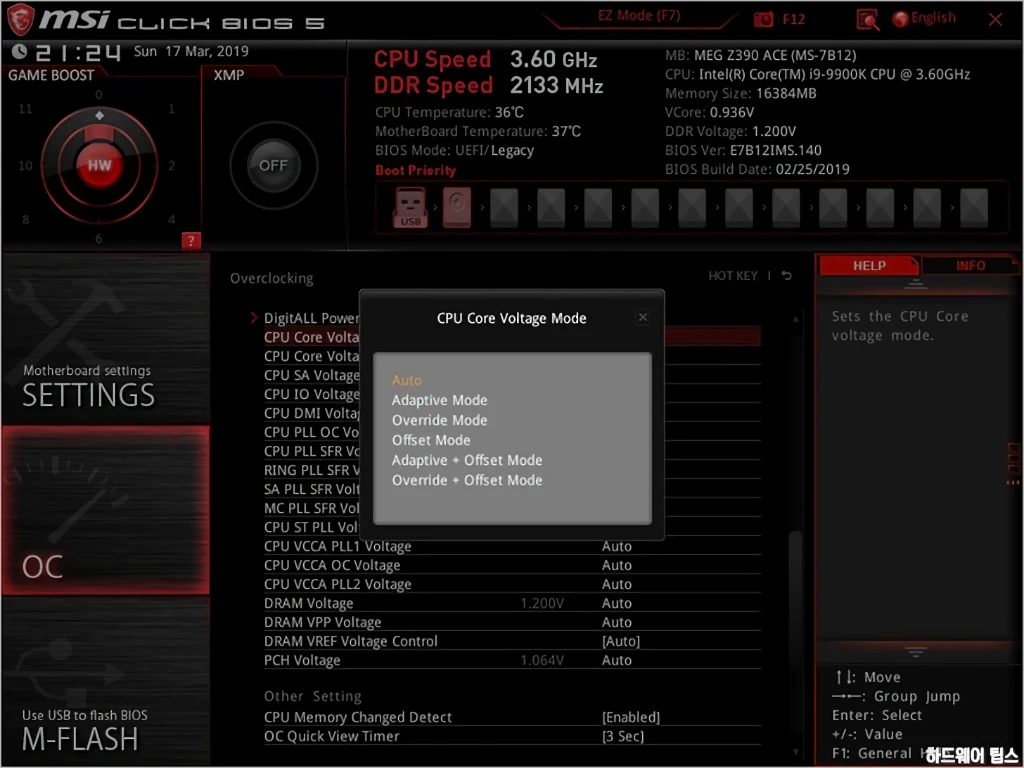Click PCH Voltage Auto value

[x=616, y=660]
